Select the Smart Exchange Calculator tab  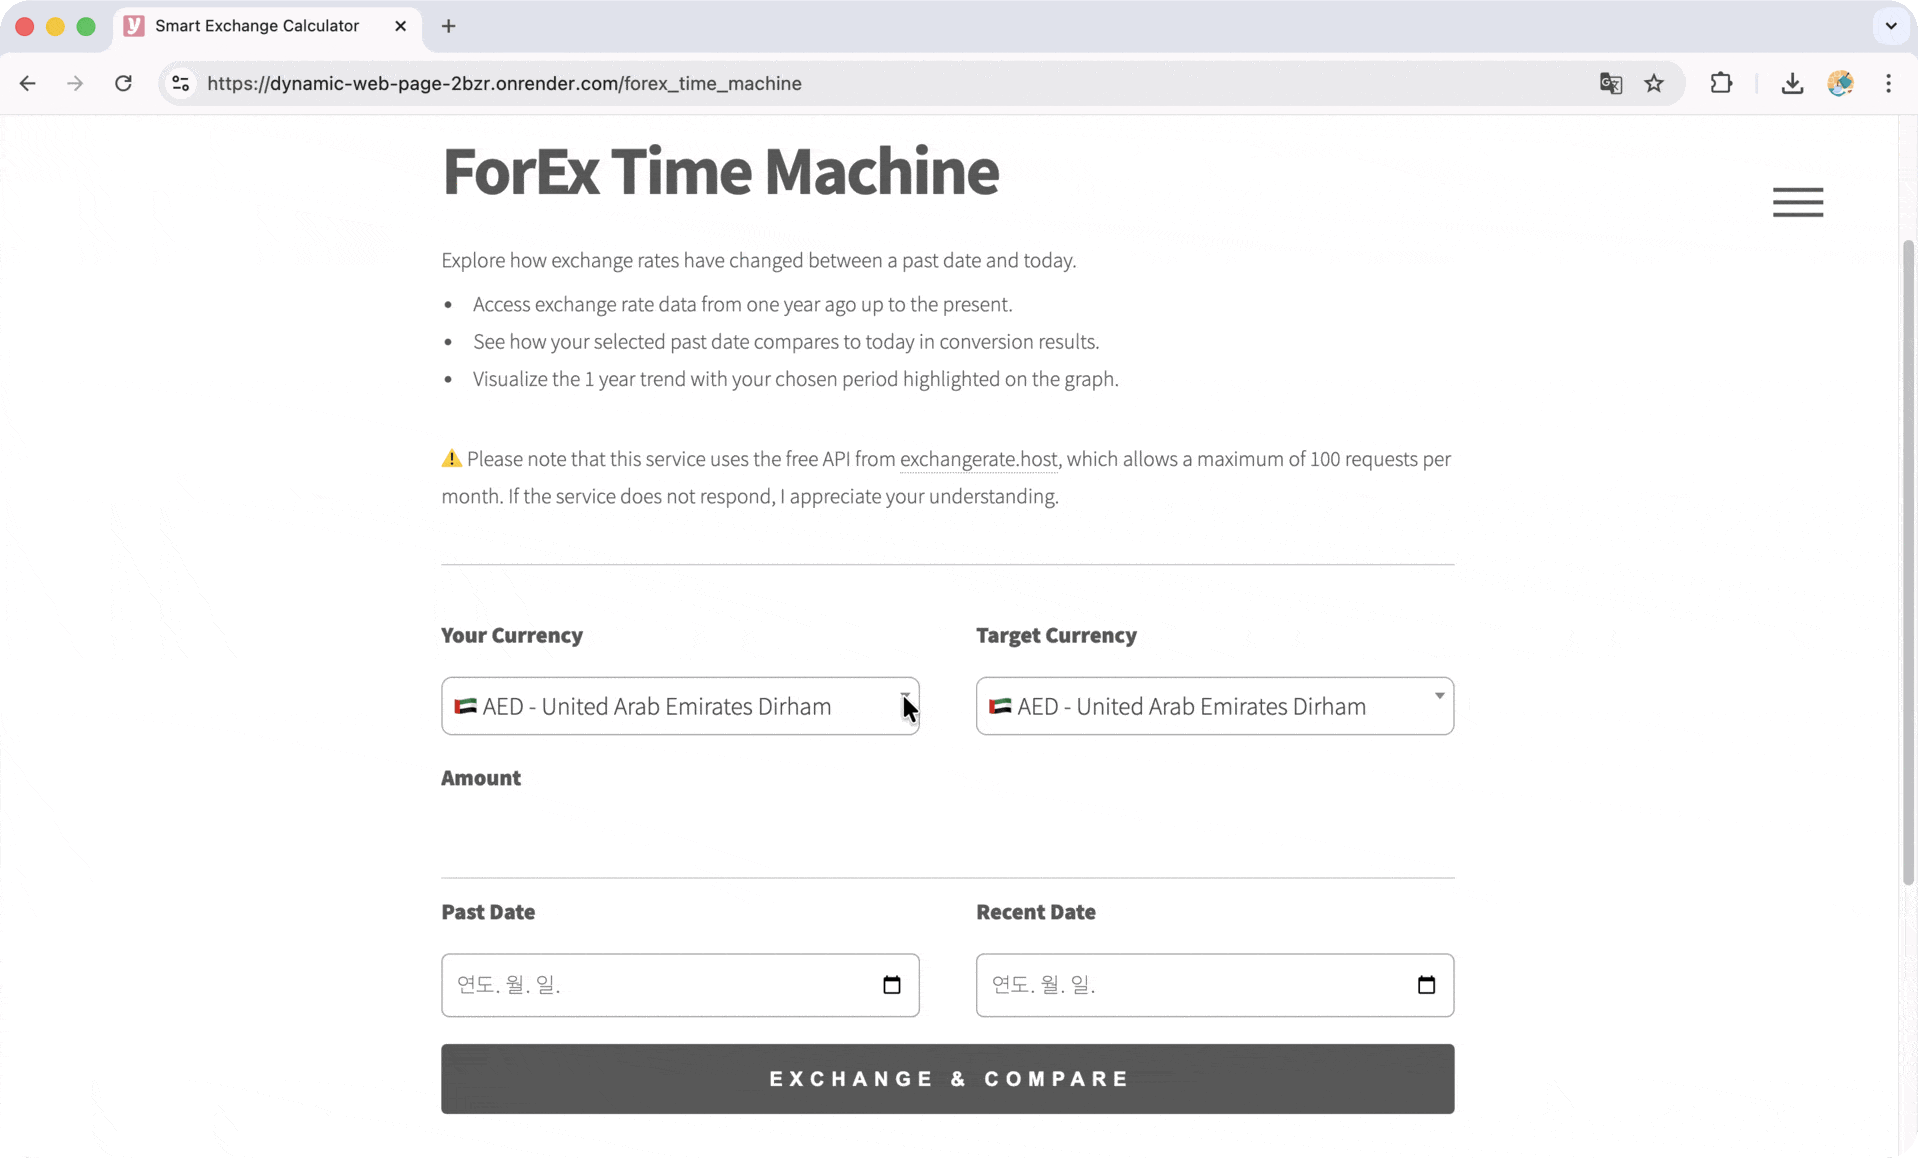(x=257, y=26)
